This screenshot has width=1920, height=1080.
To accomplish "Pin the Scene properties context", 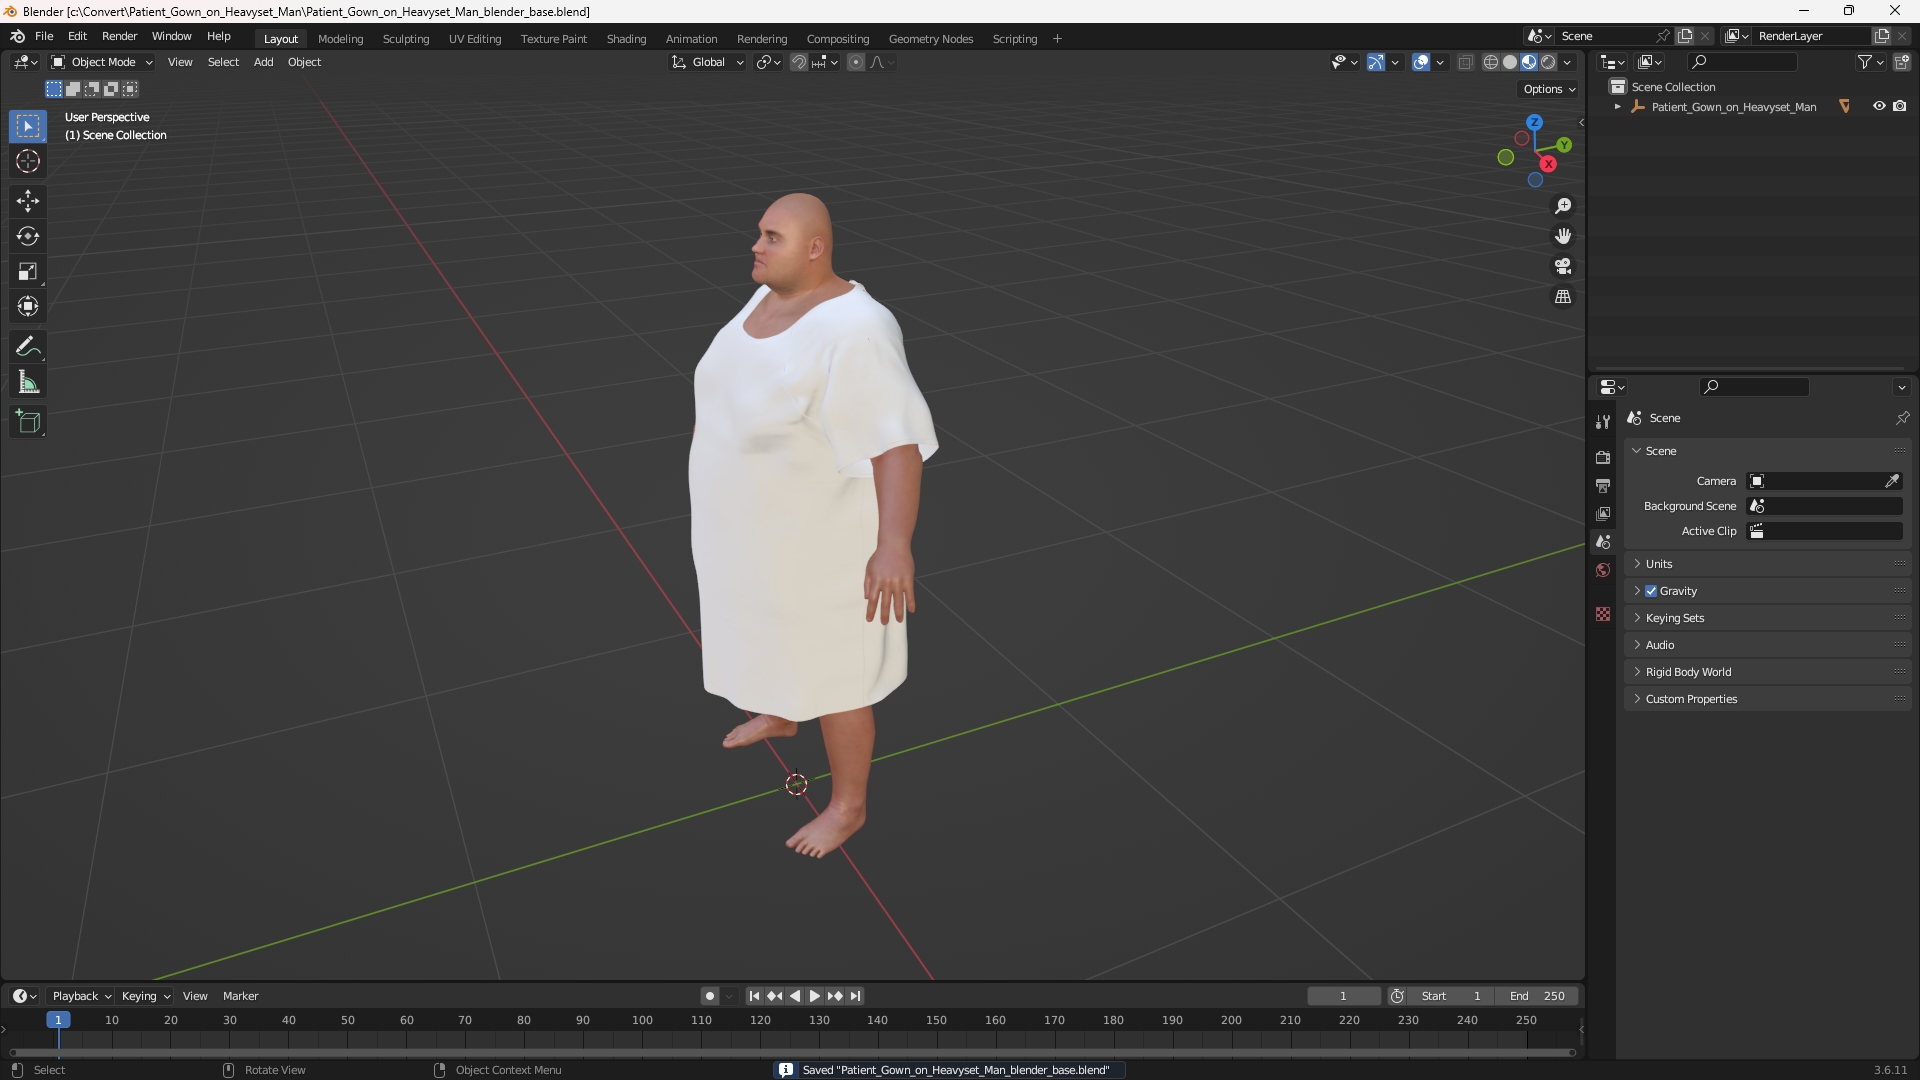I will 1902,418.
